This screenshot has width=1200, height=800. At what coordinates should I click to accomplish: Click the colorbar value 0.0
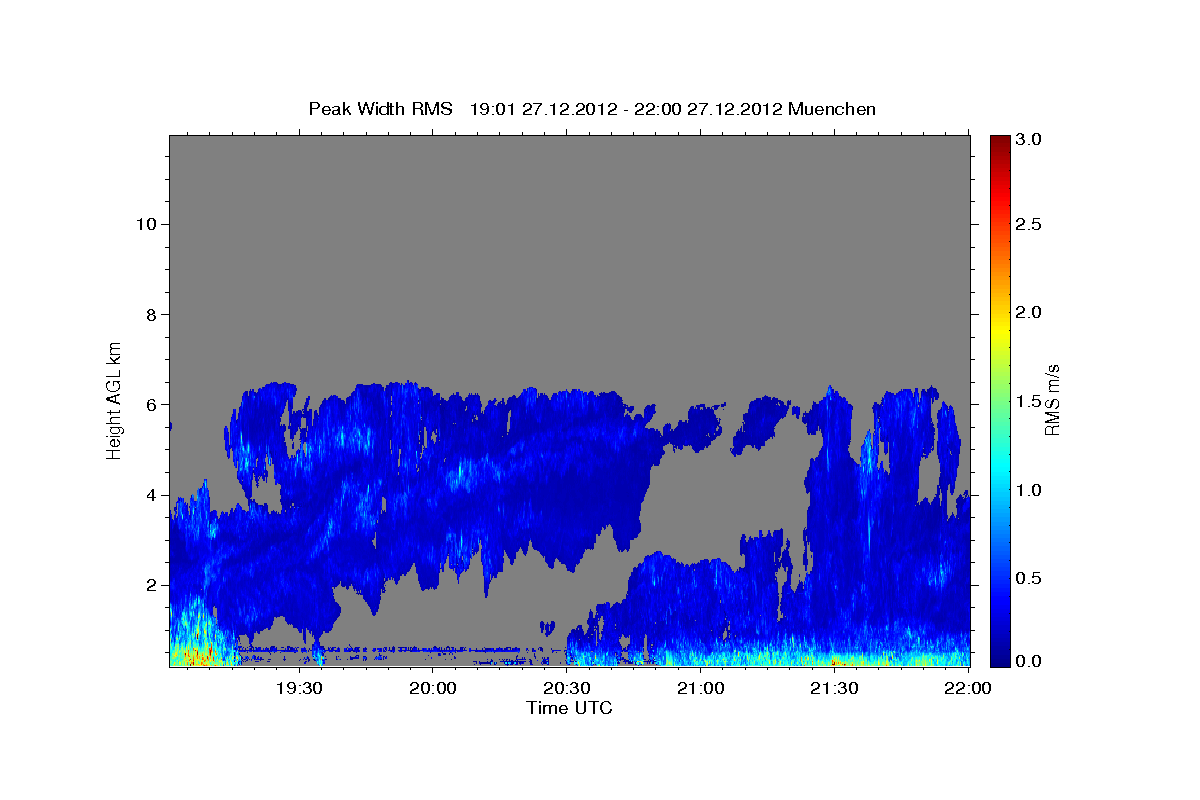[x=1028, y=662]
